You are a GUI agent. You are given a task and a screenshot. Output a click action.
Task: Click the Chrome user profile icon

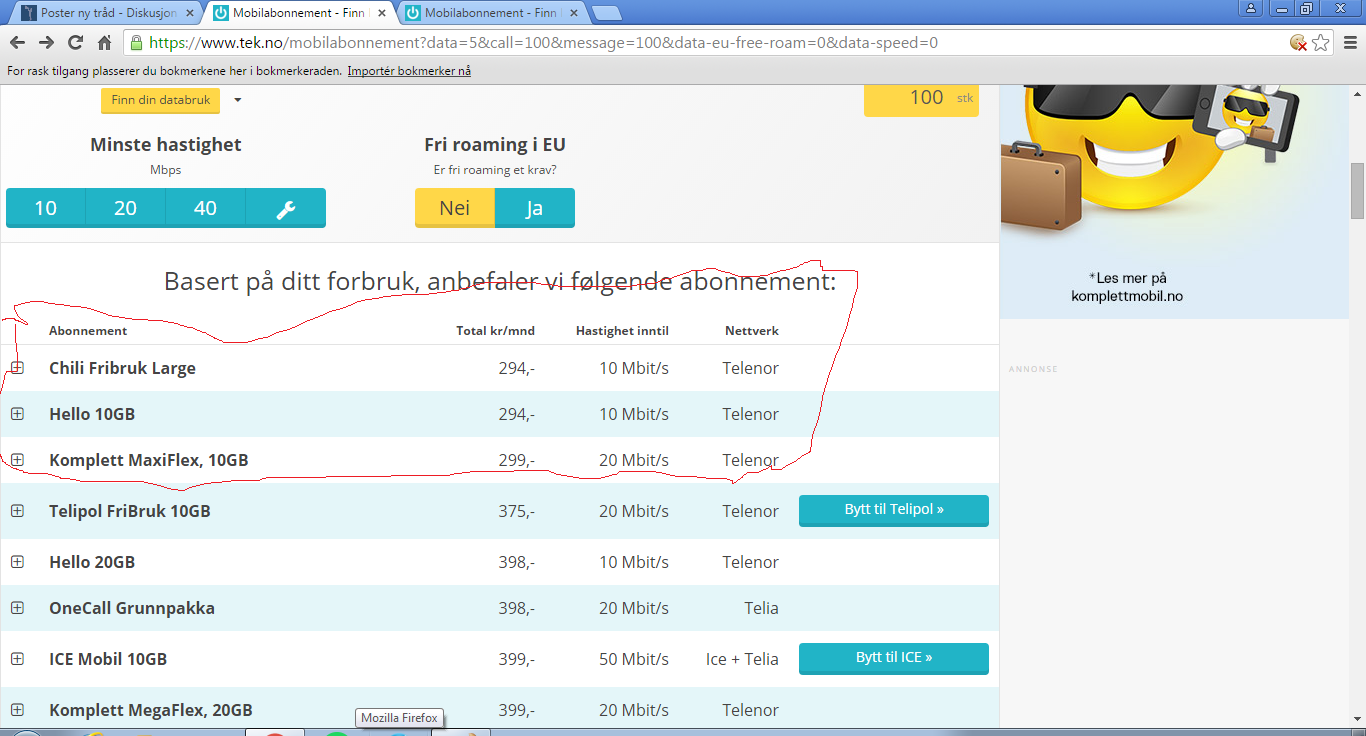pyautogui.click(x=1250, y=8)
